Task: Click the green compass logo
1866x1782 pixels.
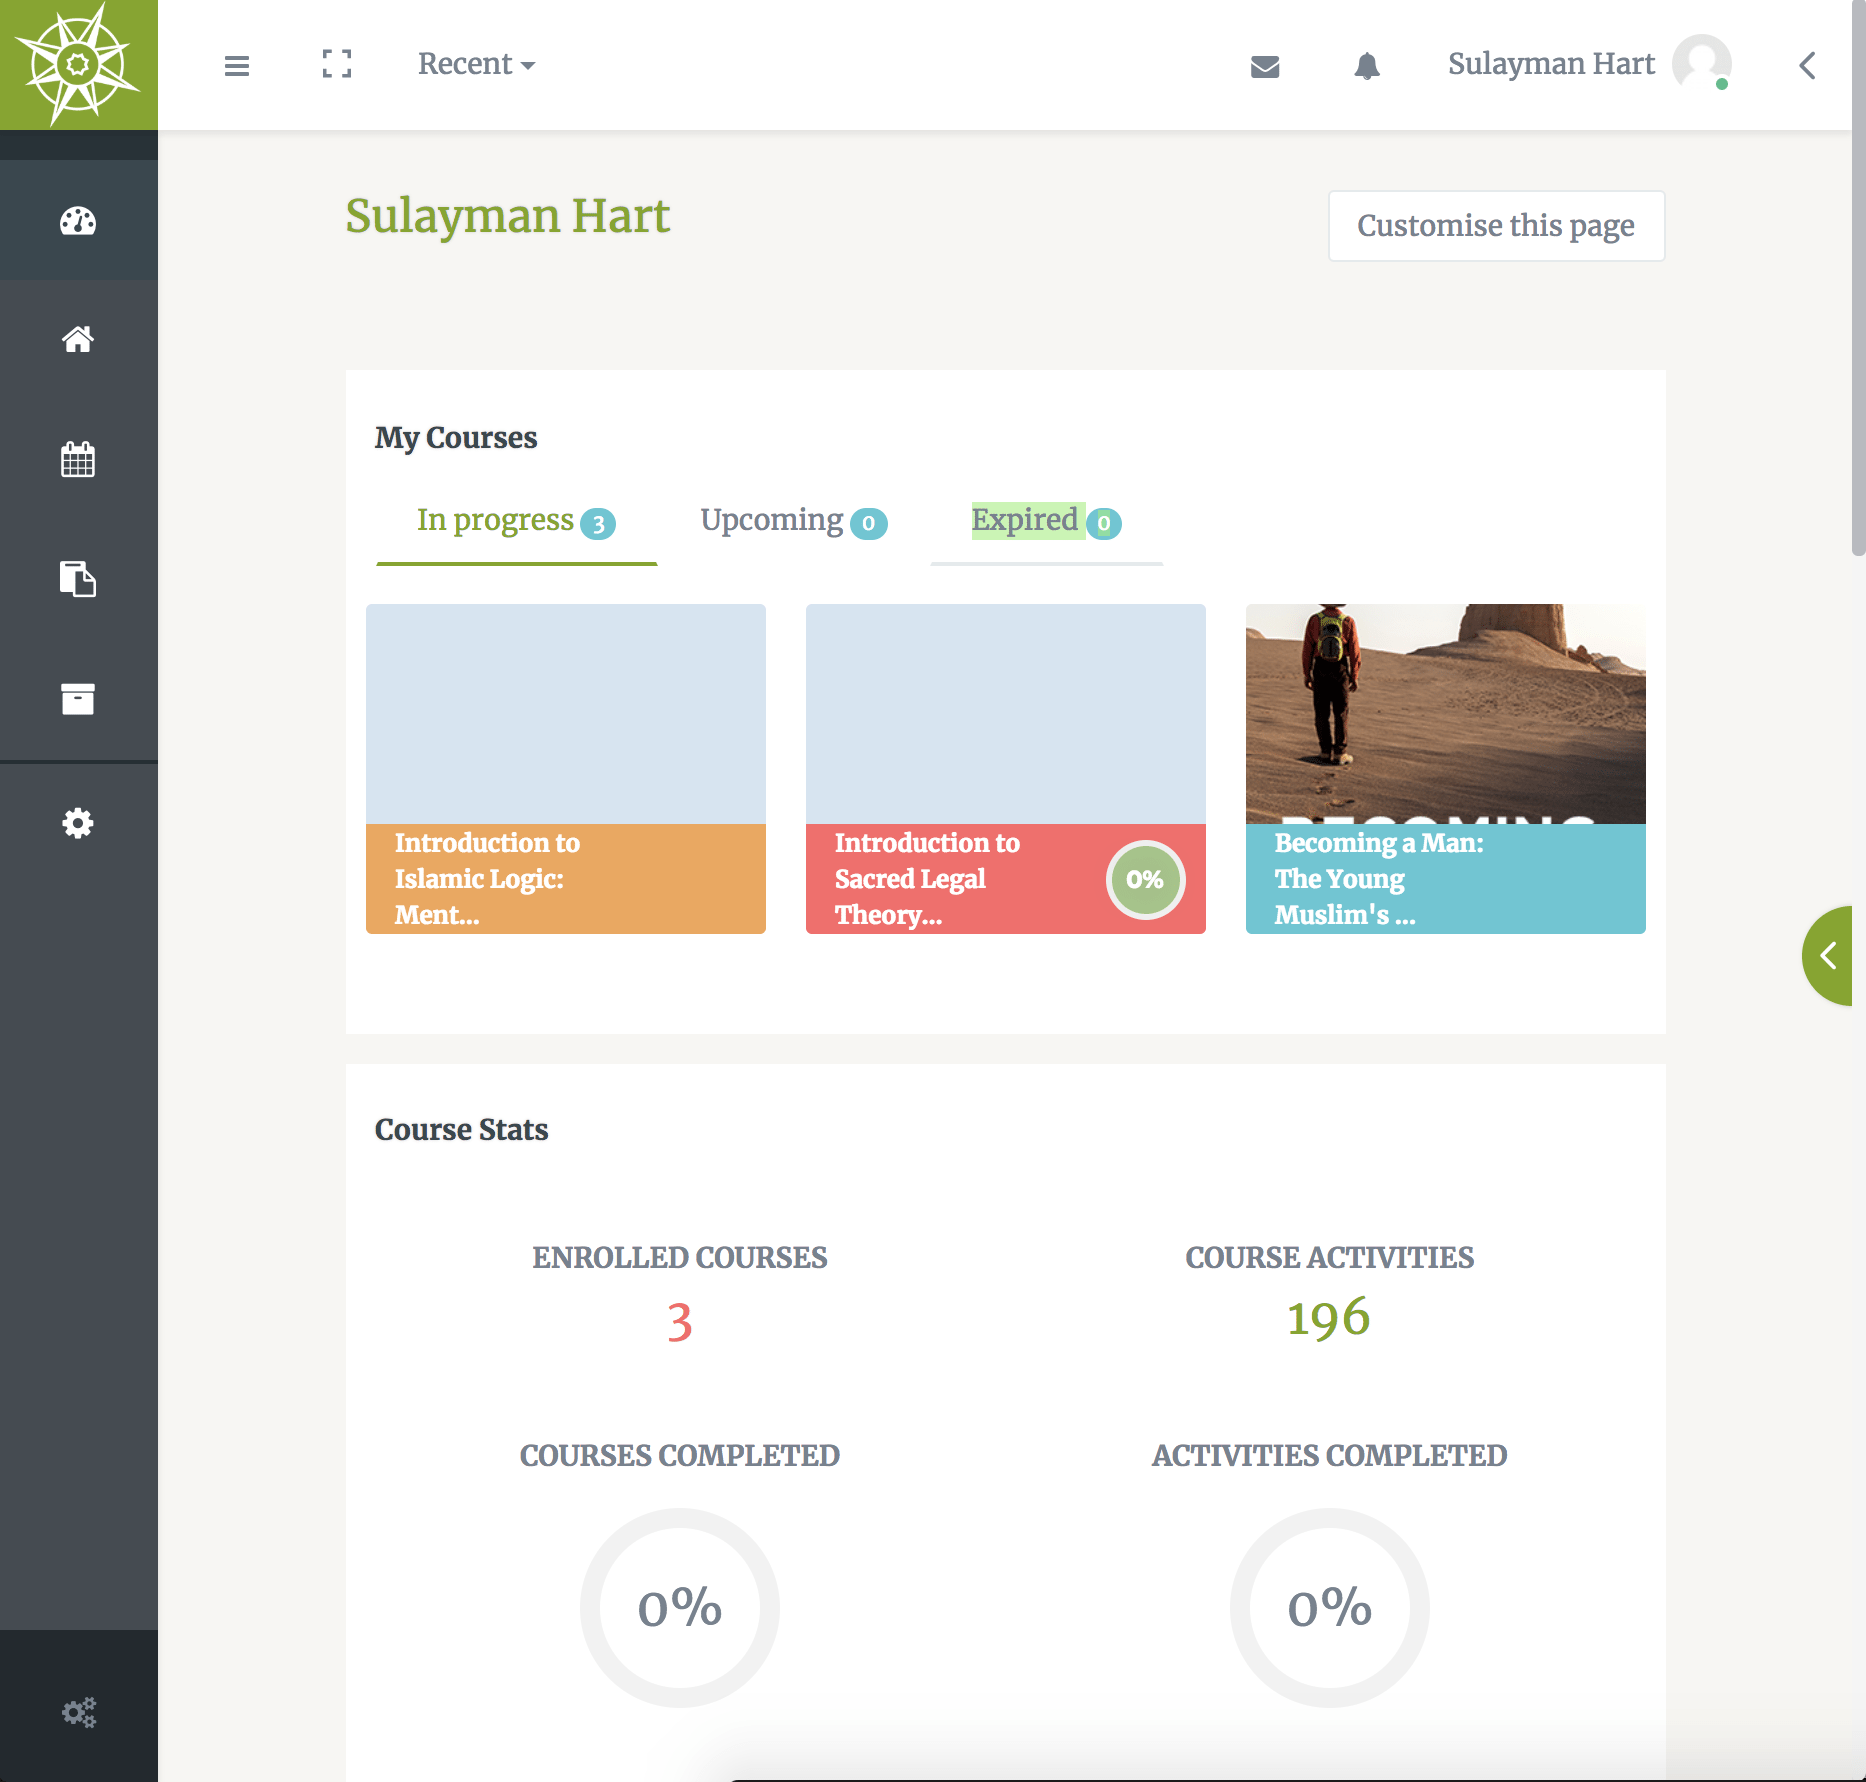Action: [79, 65]
